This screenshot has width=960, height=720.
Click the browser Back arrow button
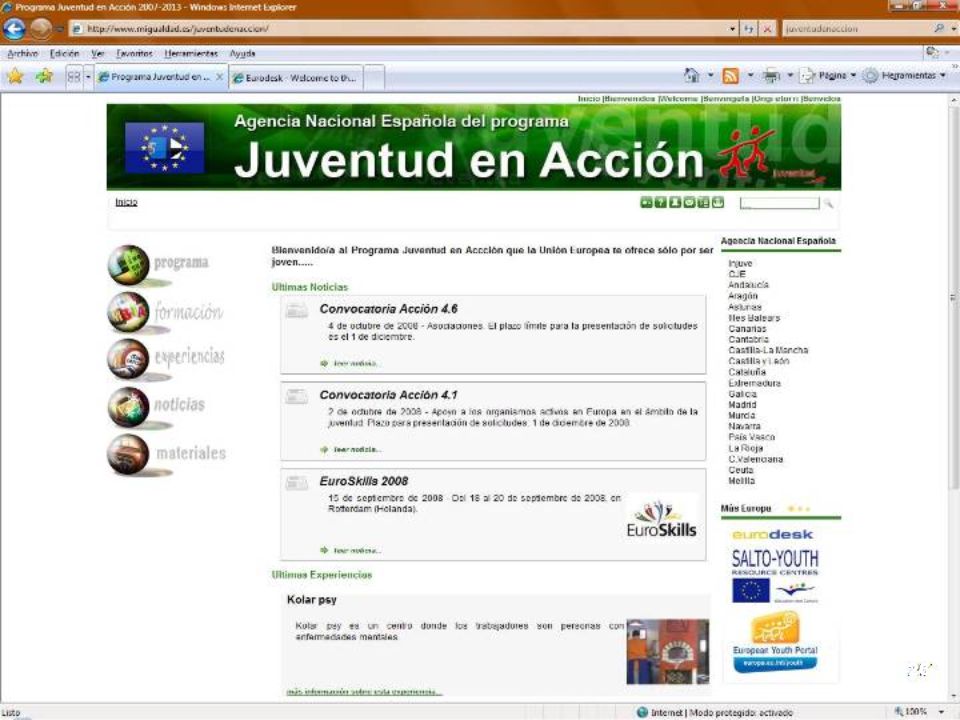[x=14, y=29]
